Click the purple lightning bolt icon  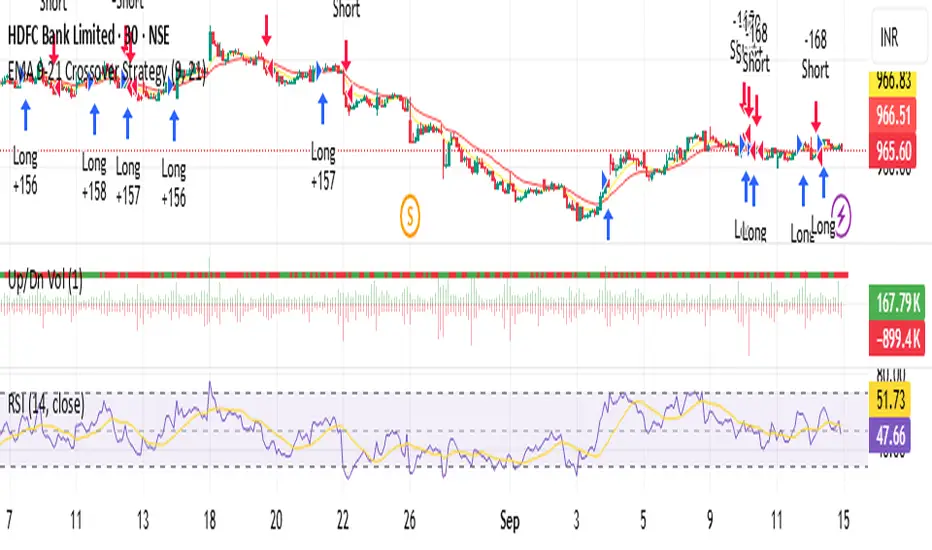[x=841, y=215]
